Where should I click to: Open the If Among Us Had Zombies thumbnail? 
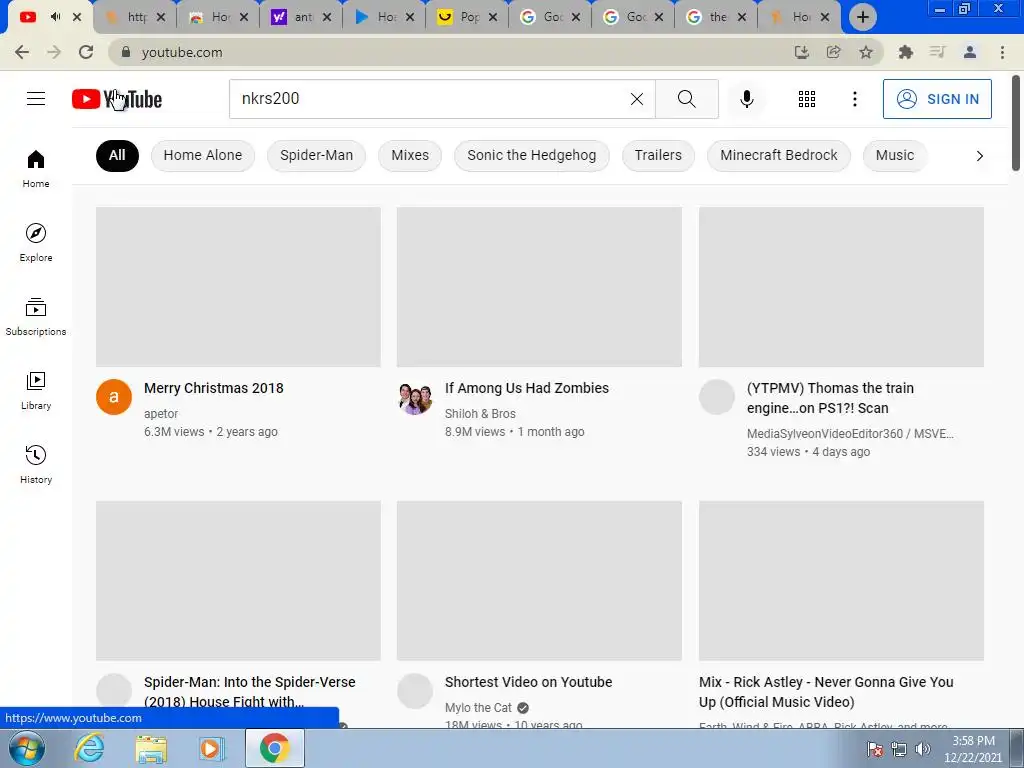pos(539,287)
